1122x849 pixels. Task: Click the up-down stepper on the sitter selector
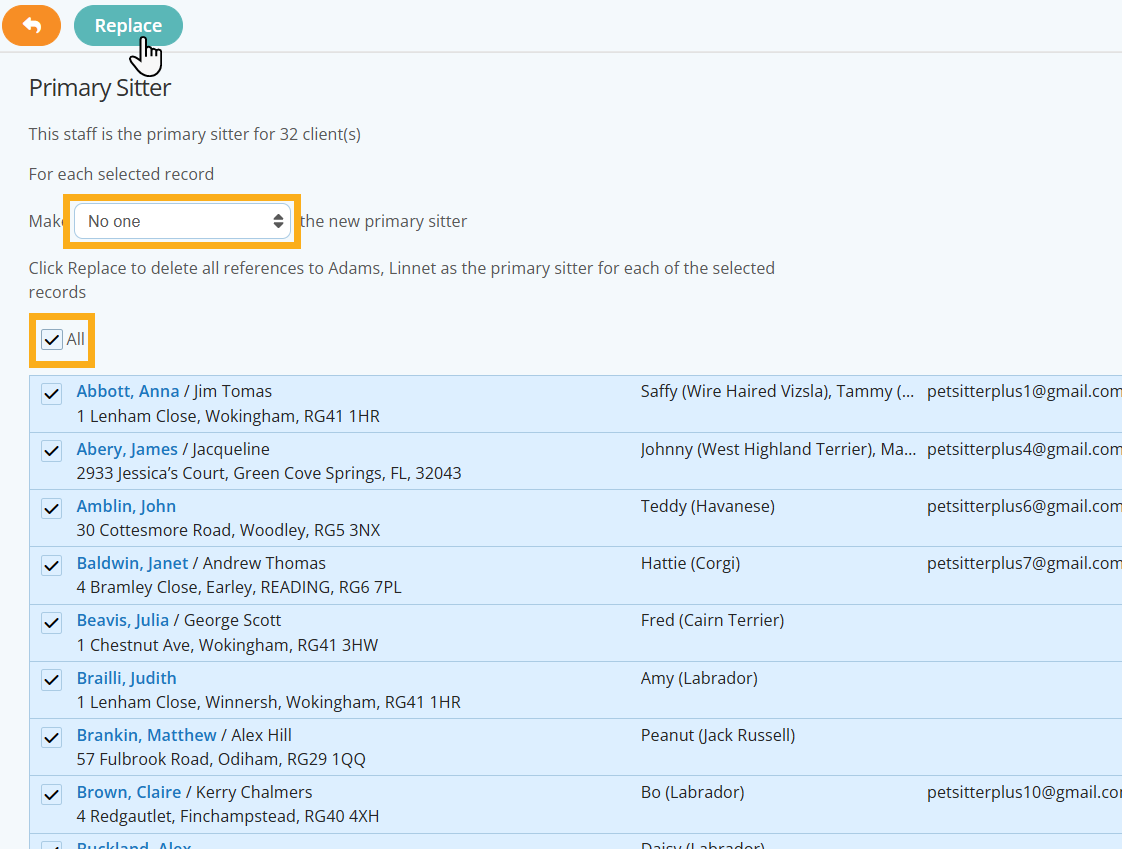point(279,221)
